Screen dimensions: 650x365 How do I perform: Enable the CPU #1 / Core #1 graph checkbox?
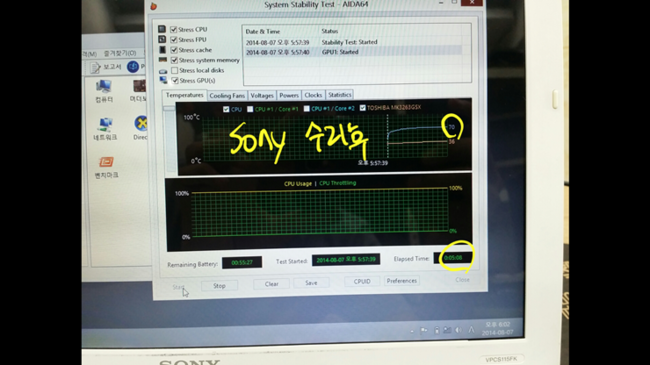coord(250,109)
